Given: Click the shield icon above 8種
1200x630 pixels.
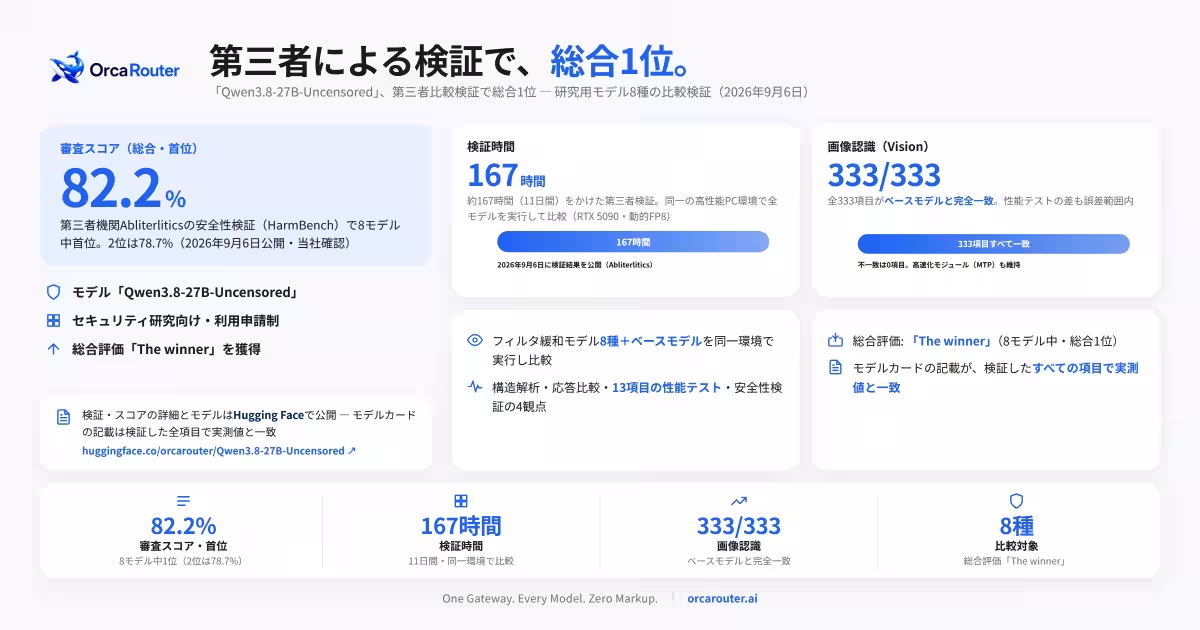Looking at the screenshot, I should (1016, 501).
